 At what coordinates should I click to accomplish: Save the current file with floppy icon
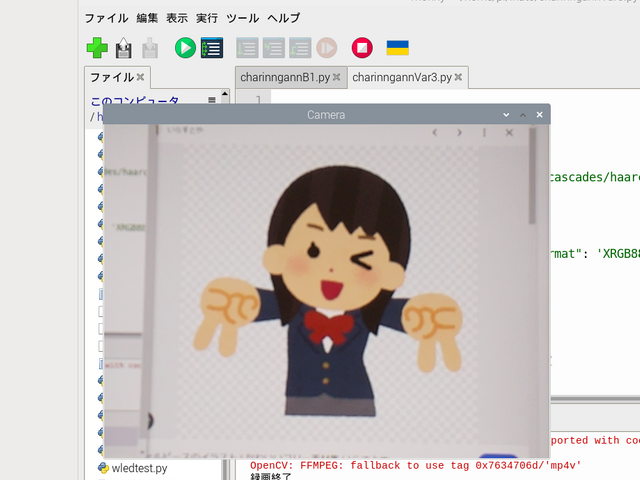(150, 48)
